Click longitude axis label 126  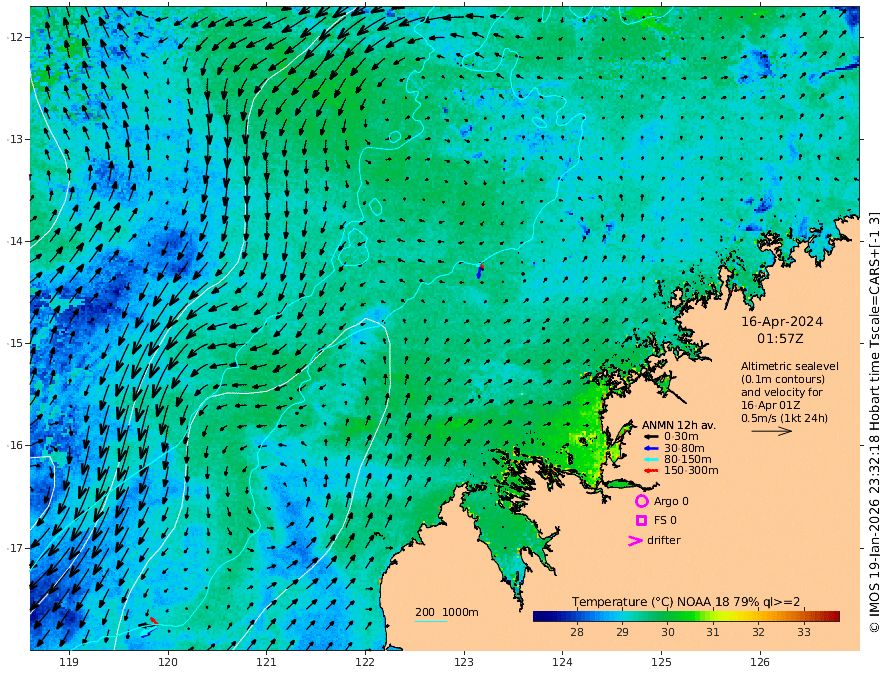tap(760, 663)
